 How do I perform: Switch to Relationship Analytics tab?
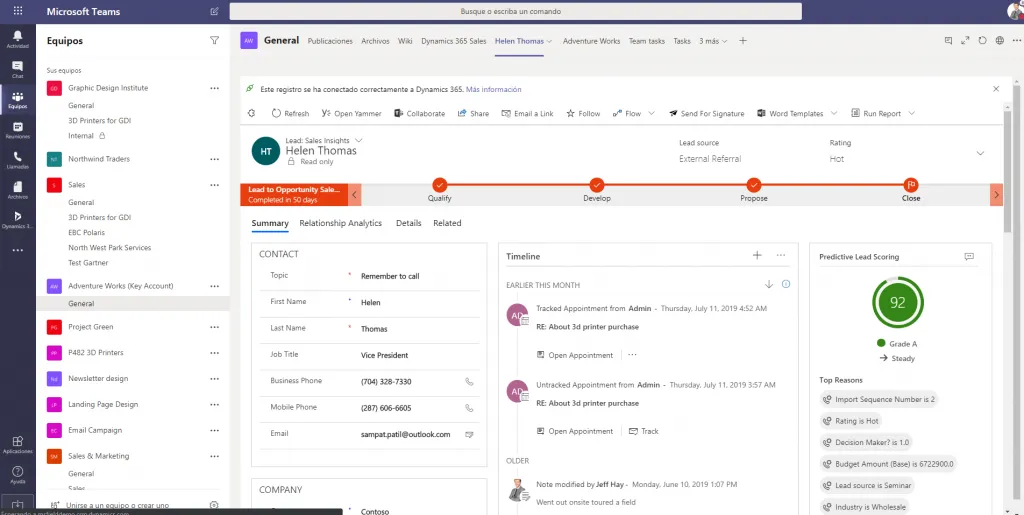tap(340, 223)
